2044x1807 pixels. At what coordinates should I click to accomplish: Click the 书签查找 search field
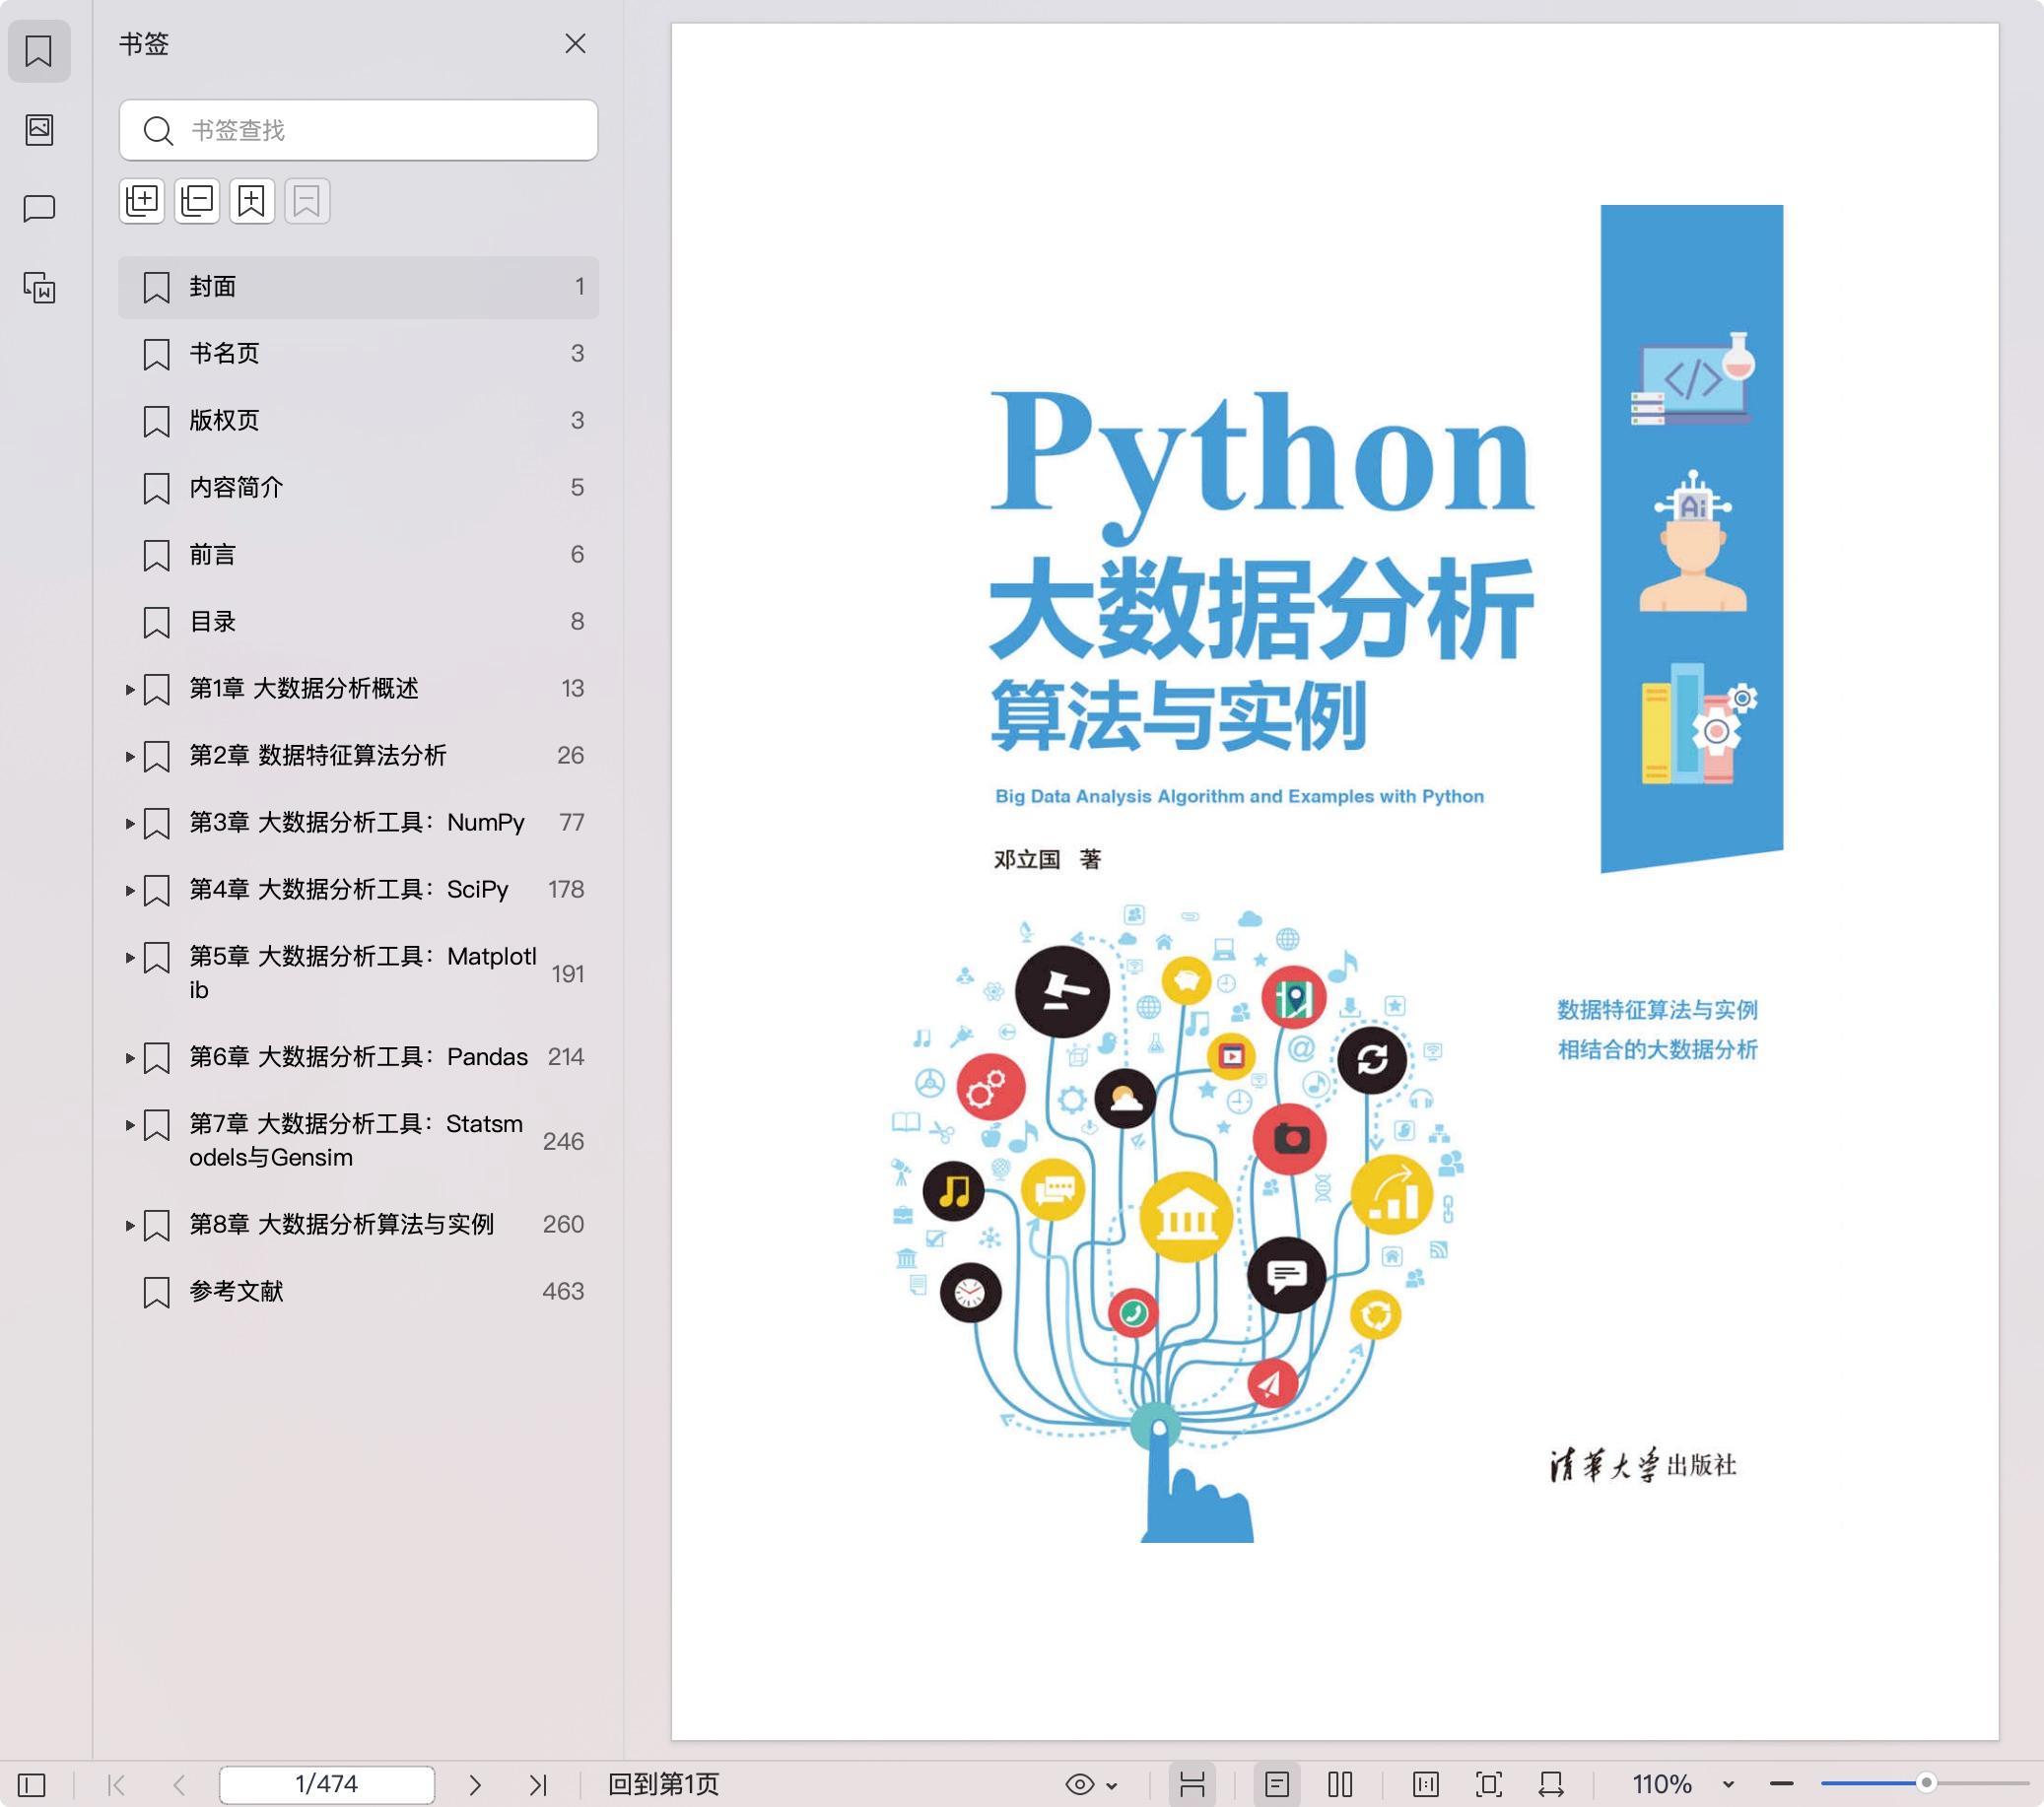(x=358, y=130)
